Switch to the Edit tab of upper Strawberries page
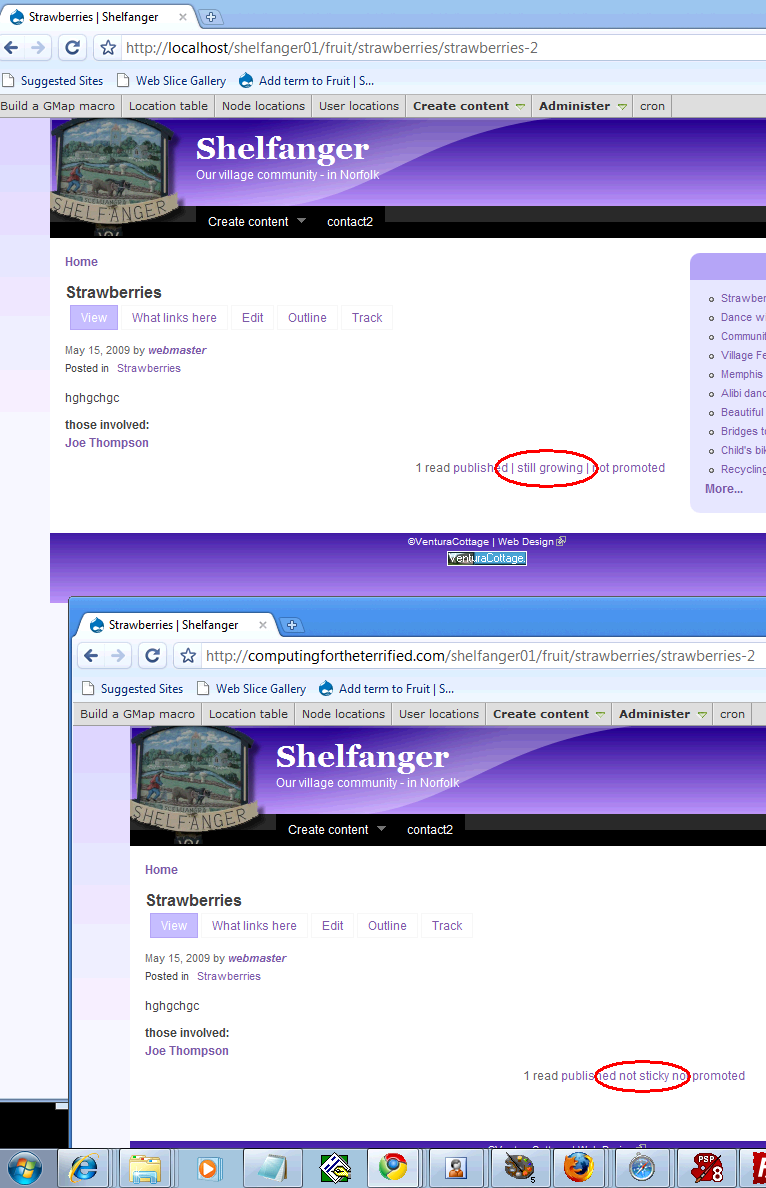 252,317
